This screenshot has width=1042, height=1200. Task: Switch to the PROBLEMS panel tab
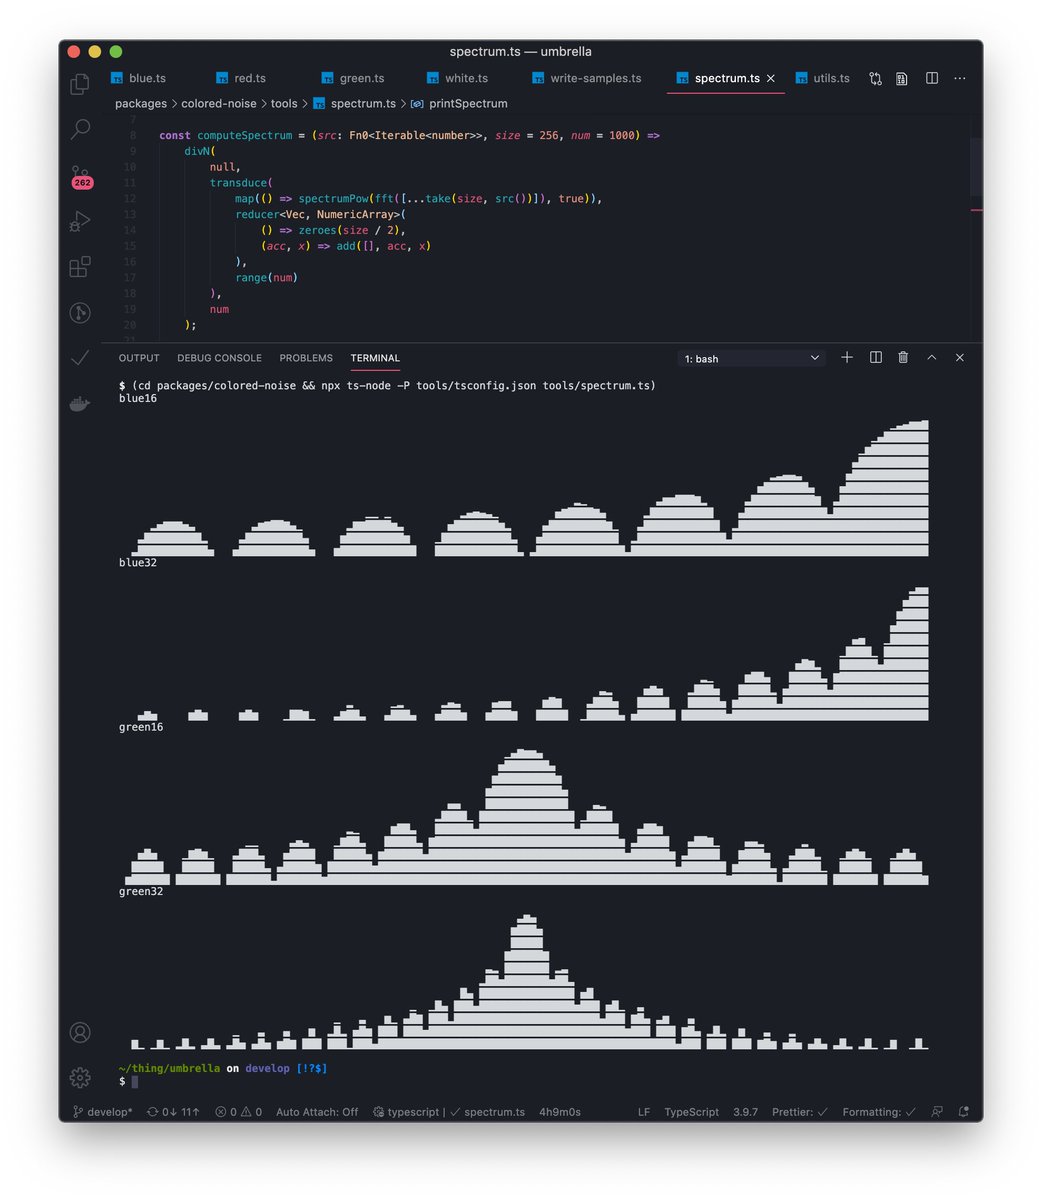tap(306, 357)
